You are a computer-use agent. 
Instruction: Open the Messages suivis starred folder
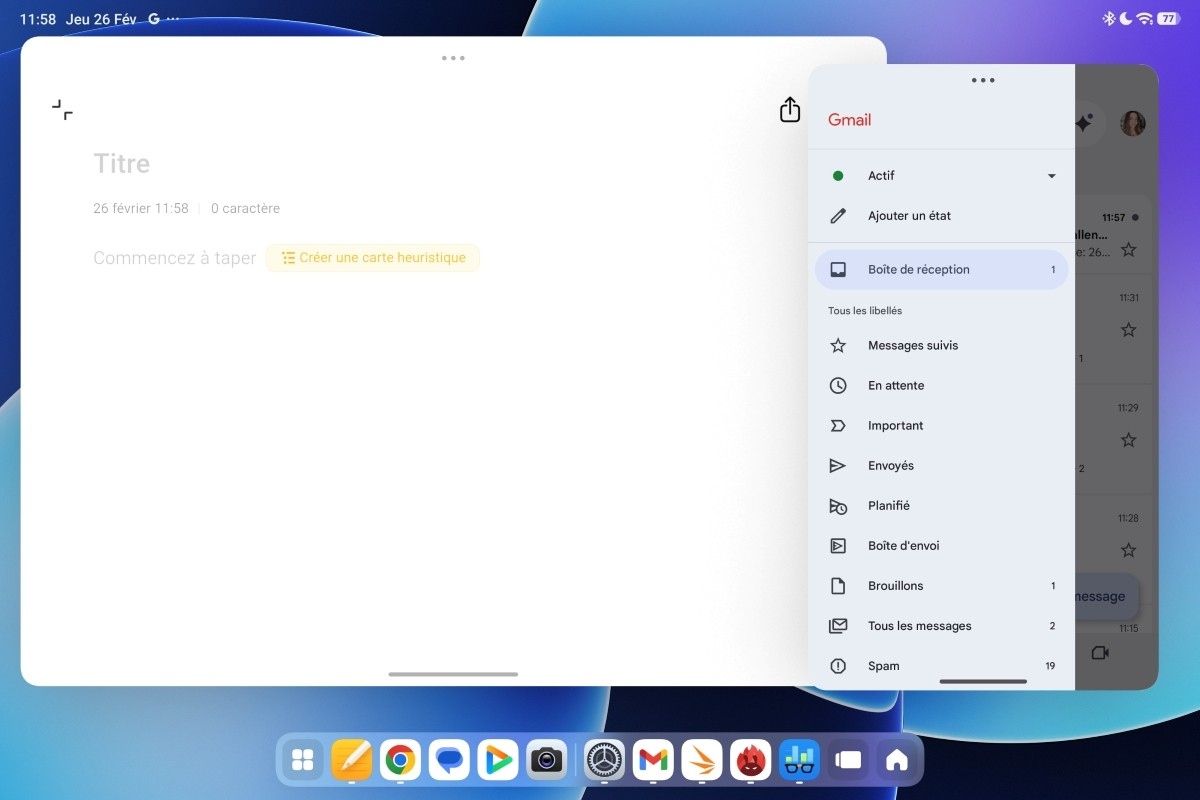(912, 345)
